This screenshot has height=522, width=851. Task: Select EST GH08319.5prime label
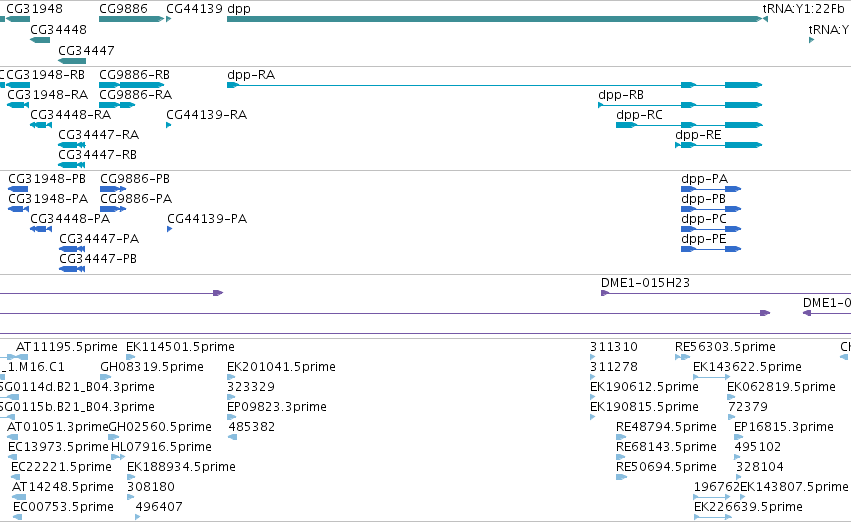[x=152, y=367]
